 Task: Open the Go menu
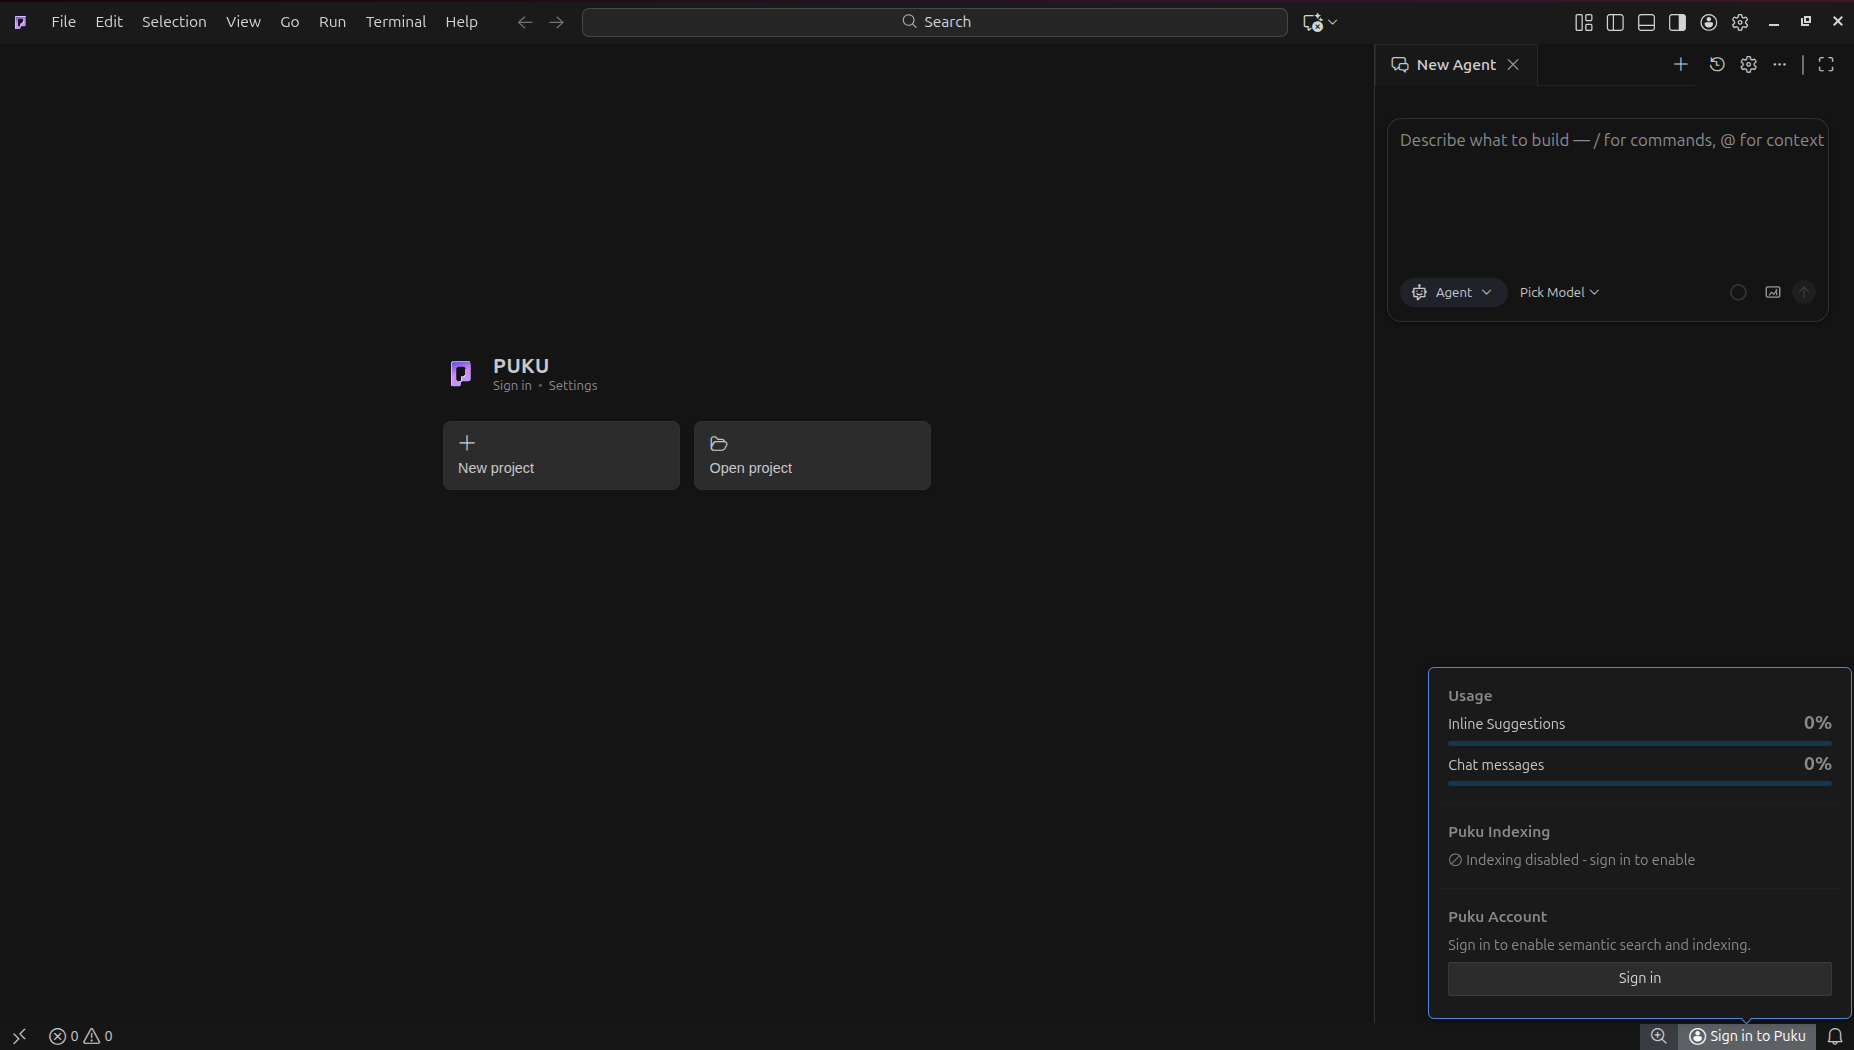pos(290,22)
